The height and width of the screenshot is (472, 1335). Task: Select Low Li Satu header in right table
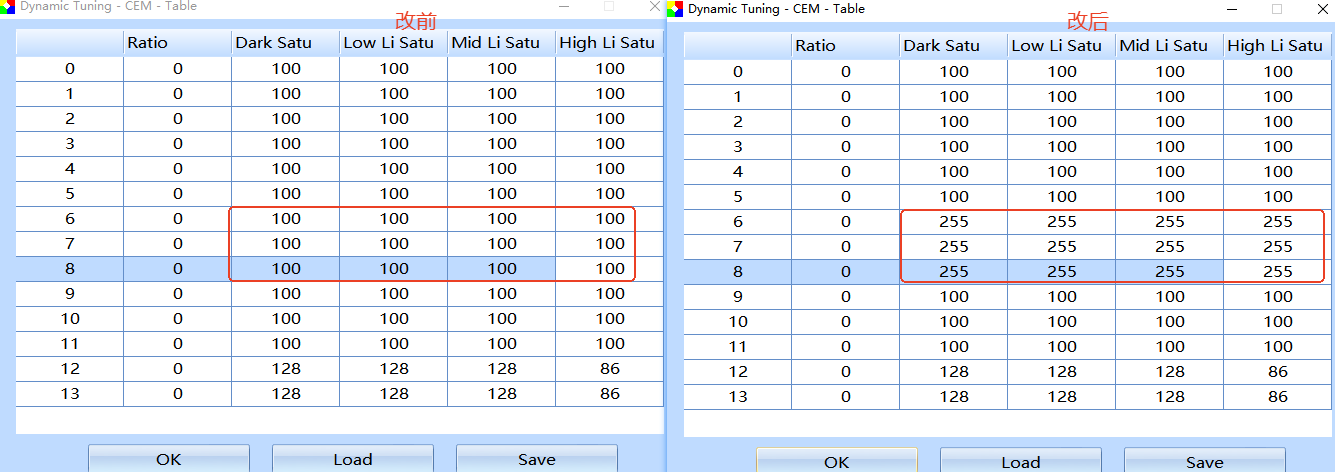tap(1062, 45)
